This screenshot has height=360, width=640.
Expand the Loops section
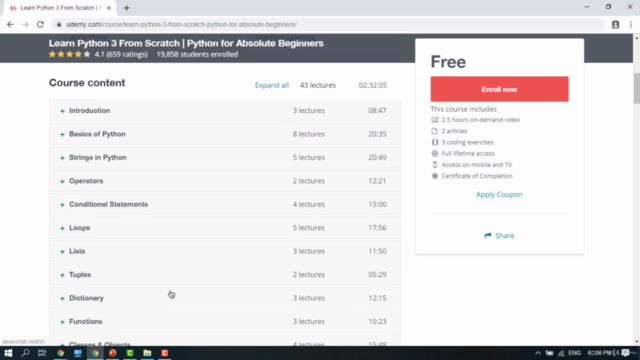(225, 228)
